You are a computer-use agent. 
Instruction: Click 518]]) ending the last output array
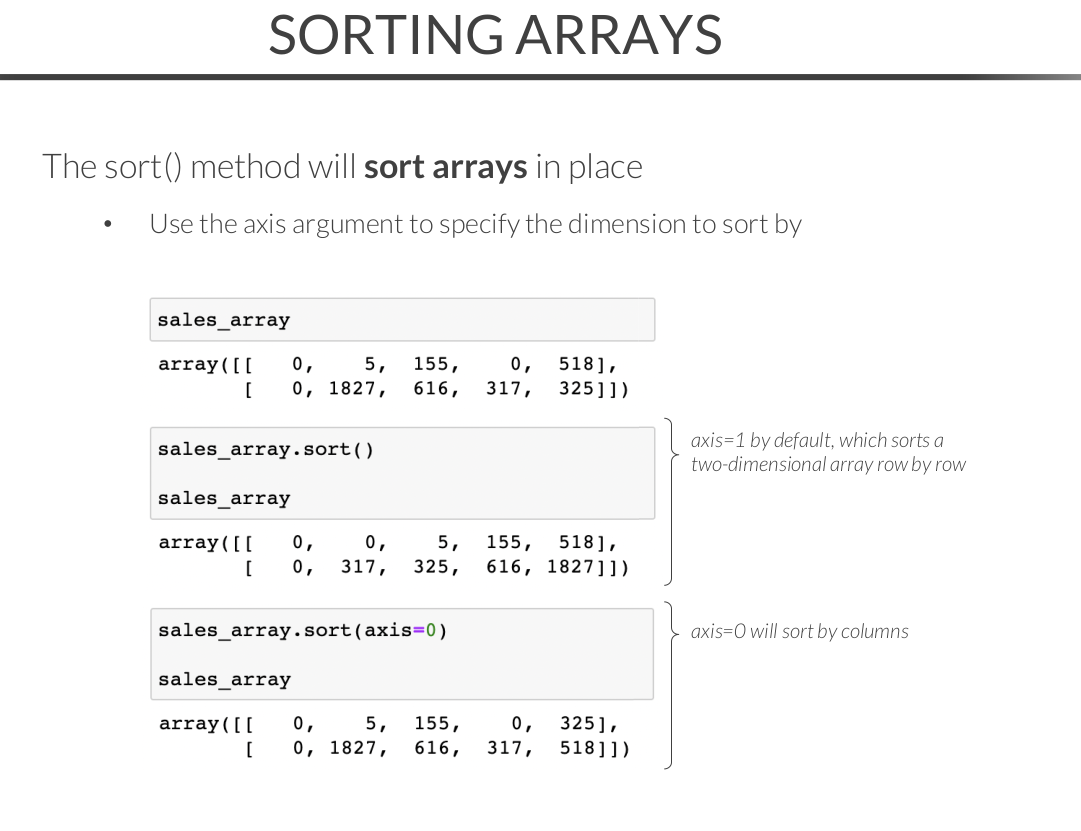(x=594, y=747)
